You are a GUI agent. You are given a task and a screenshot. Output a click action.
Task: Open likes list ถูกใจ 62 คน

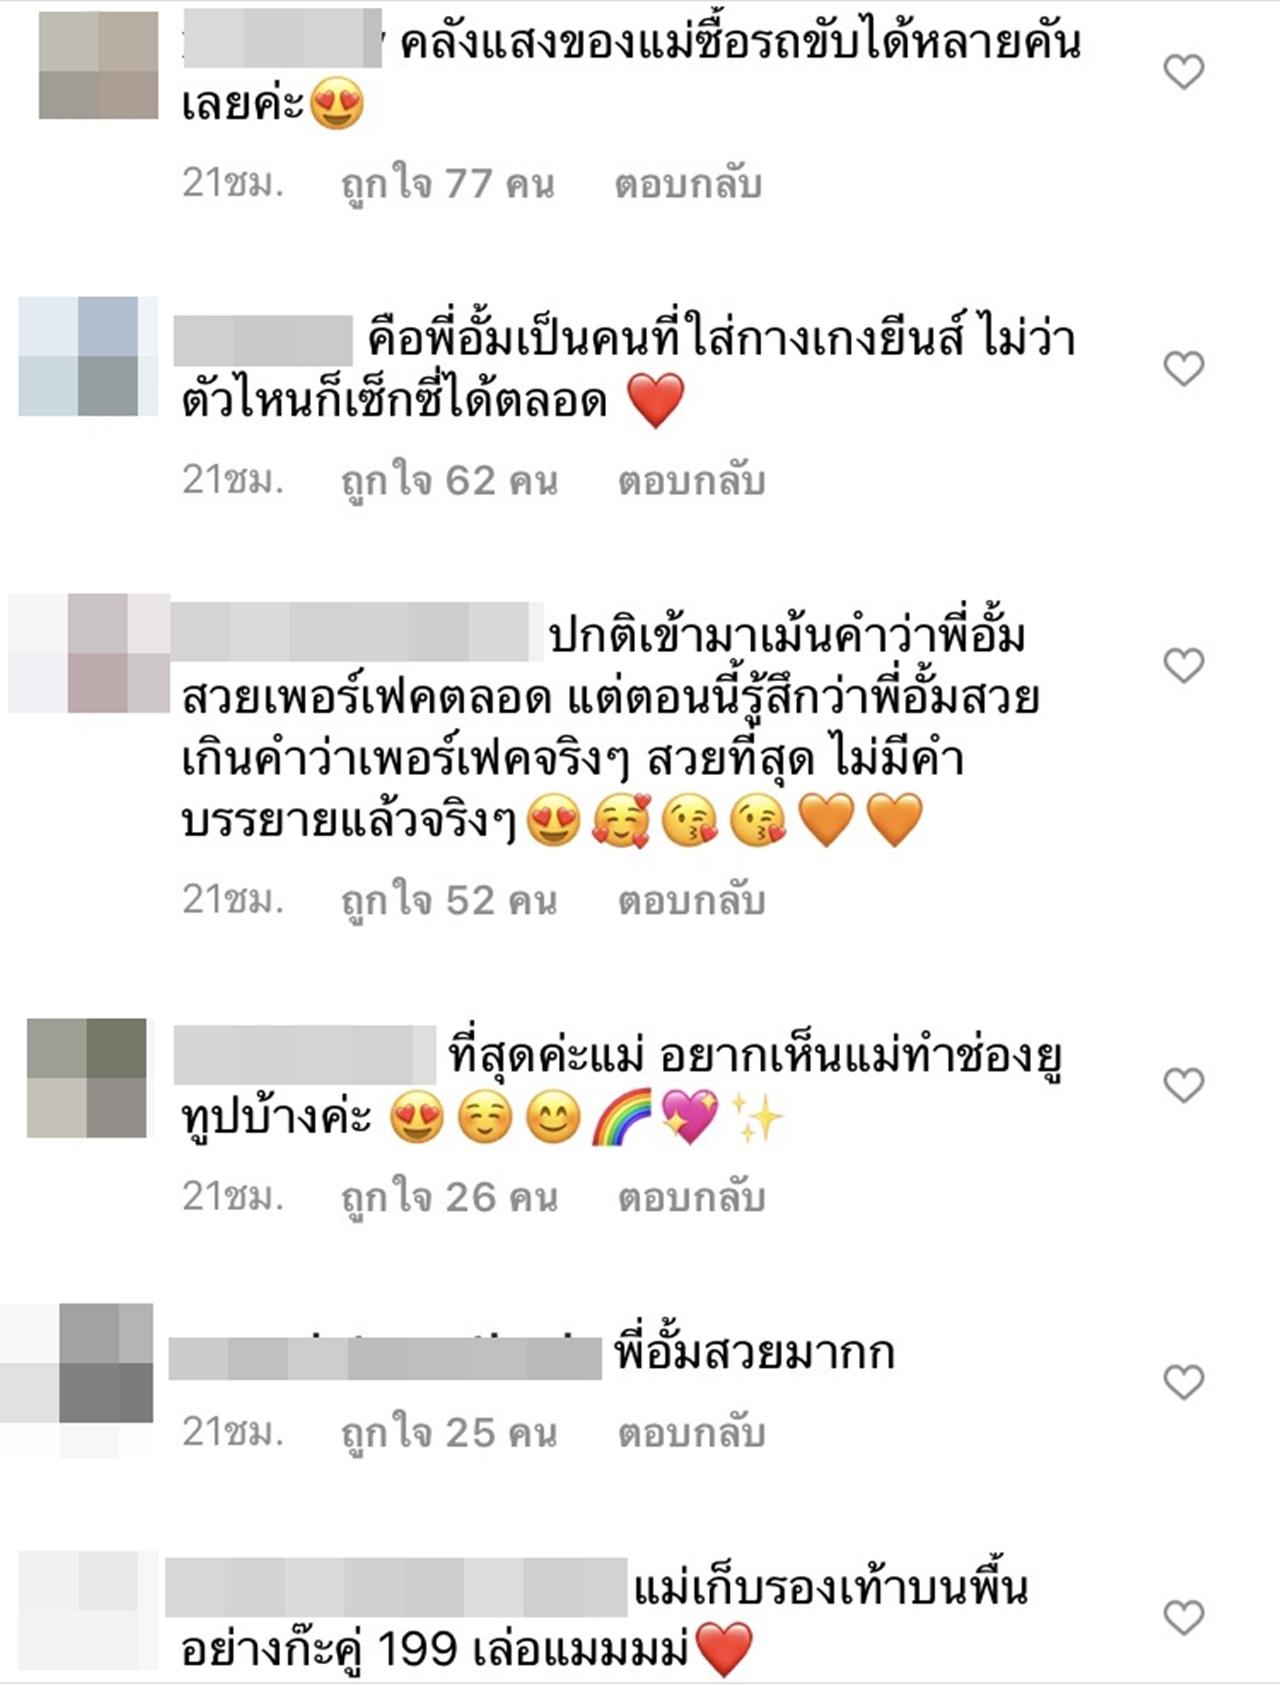(x=449, y=482)
